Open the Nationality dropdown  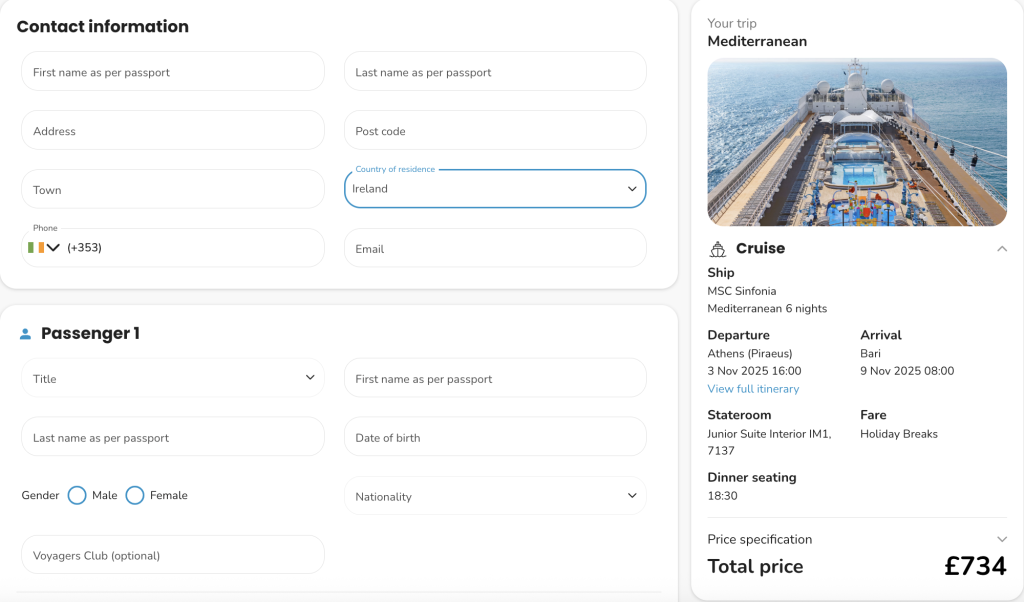(x=495, y=496)
